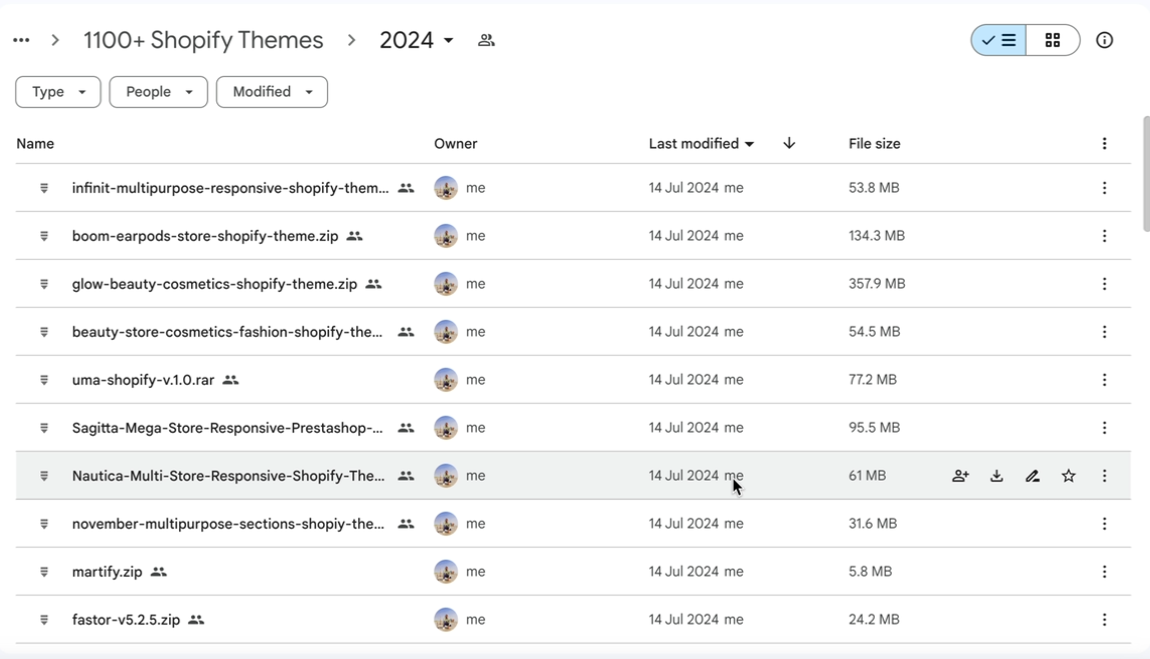Click the owner avatar in the martify.zip row
1150x659 pixels.
pyautogui.click(x=445, y=572)
